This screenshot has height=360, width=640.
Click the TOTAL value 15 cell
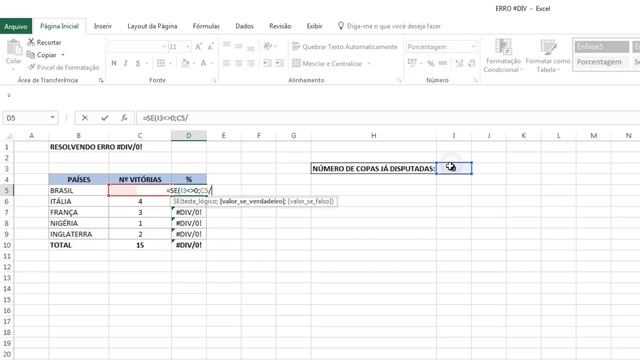[140, 245]
